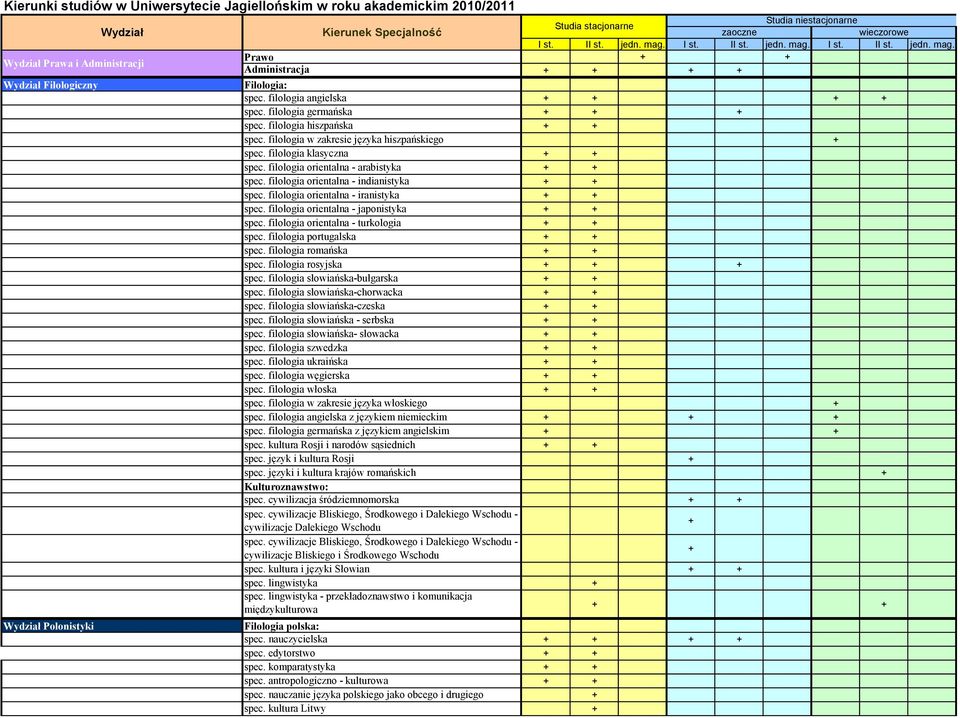Click the plus mark in the Prawo row under stacjonarne jedn. mag.
Screen dimensions: 960x718
642,57
